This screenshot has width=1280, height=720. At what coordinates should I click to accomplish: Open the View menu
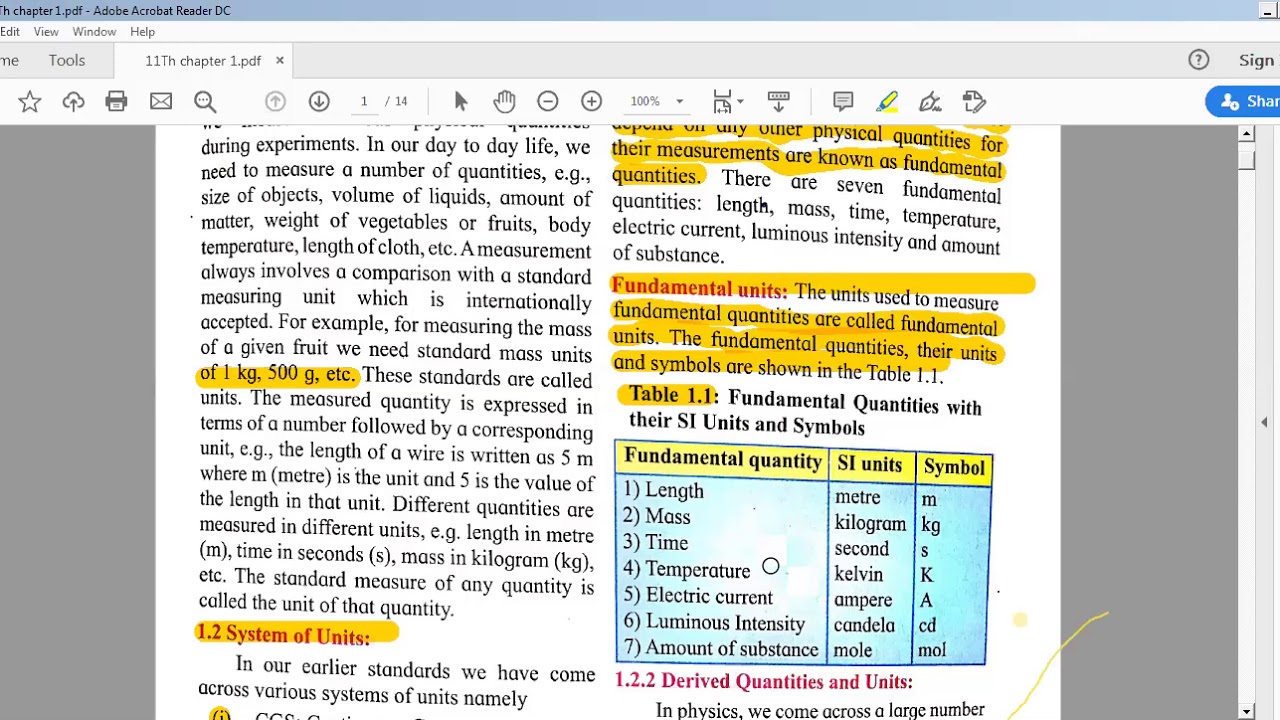46,31
